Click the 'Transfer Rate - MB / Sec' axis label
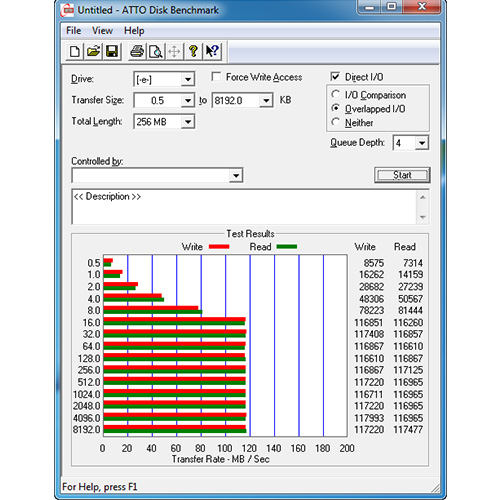The image size is (500, 500). [221, 459]
